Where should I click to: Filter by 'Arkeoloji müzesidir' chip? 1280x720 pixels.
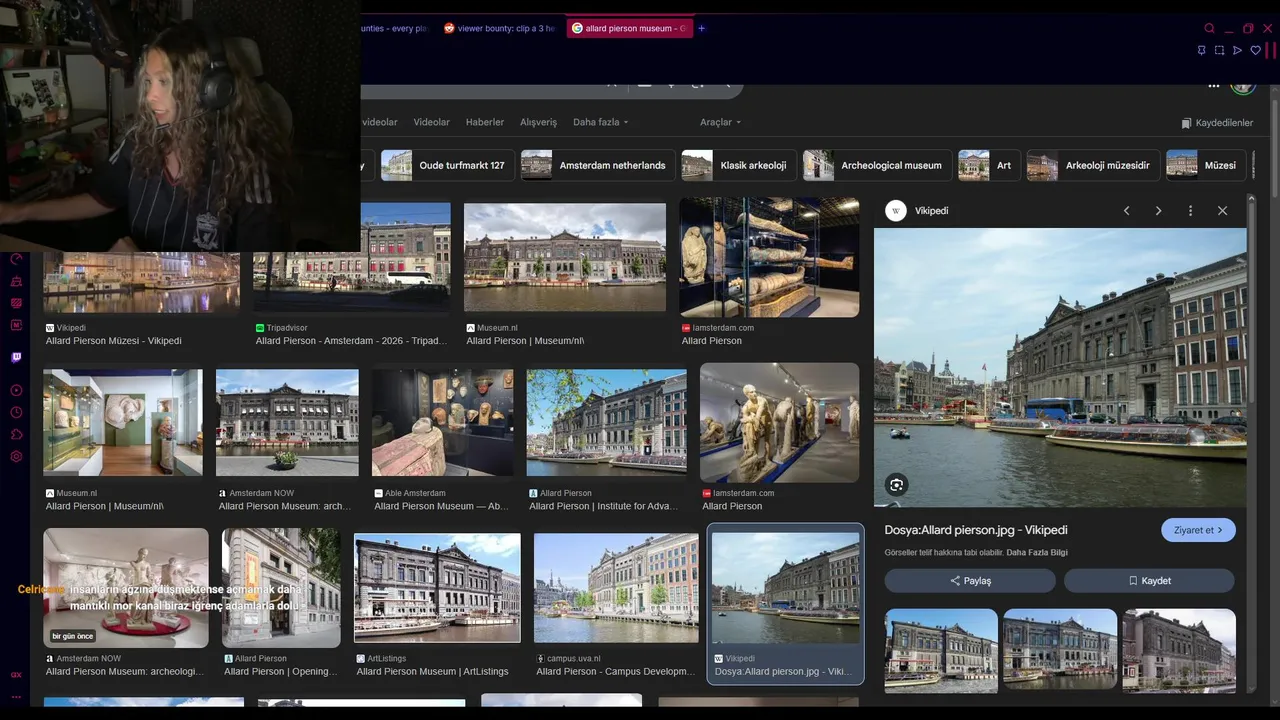tap(1093, 165)
